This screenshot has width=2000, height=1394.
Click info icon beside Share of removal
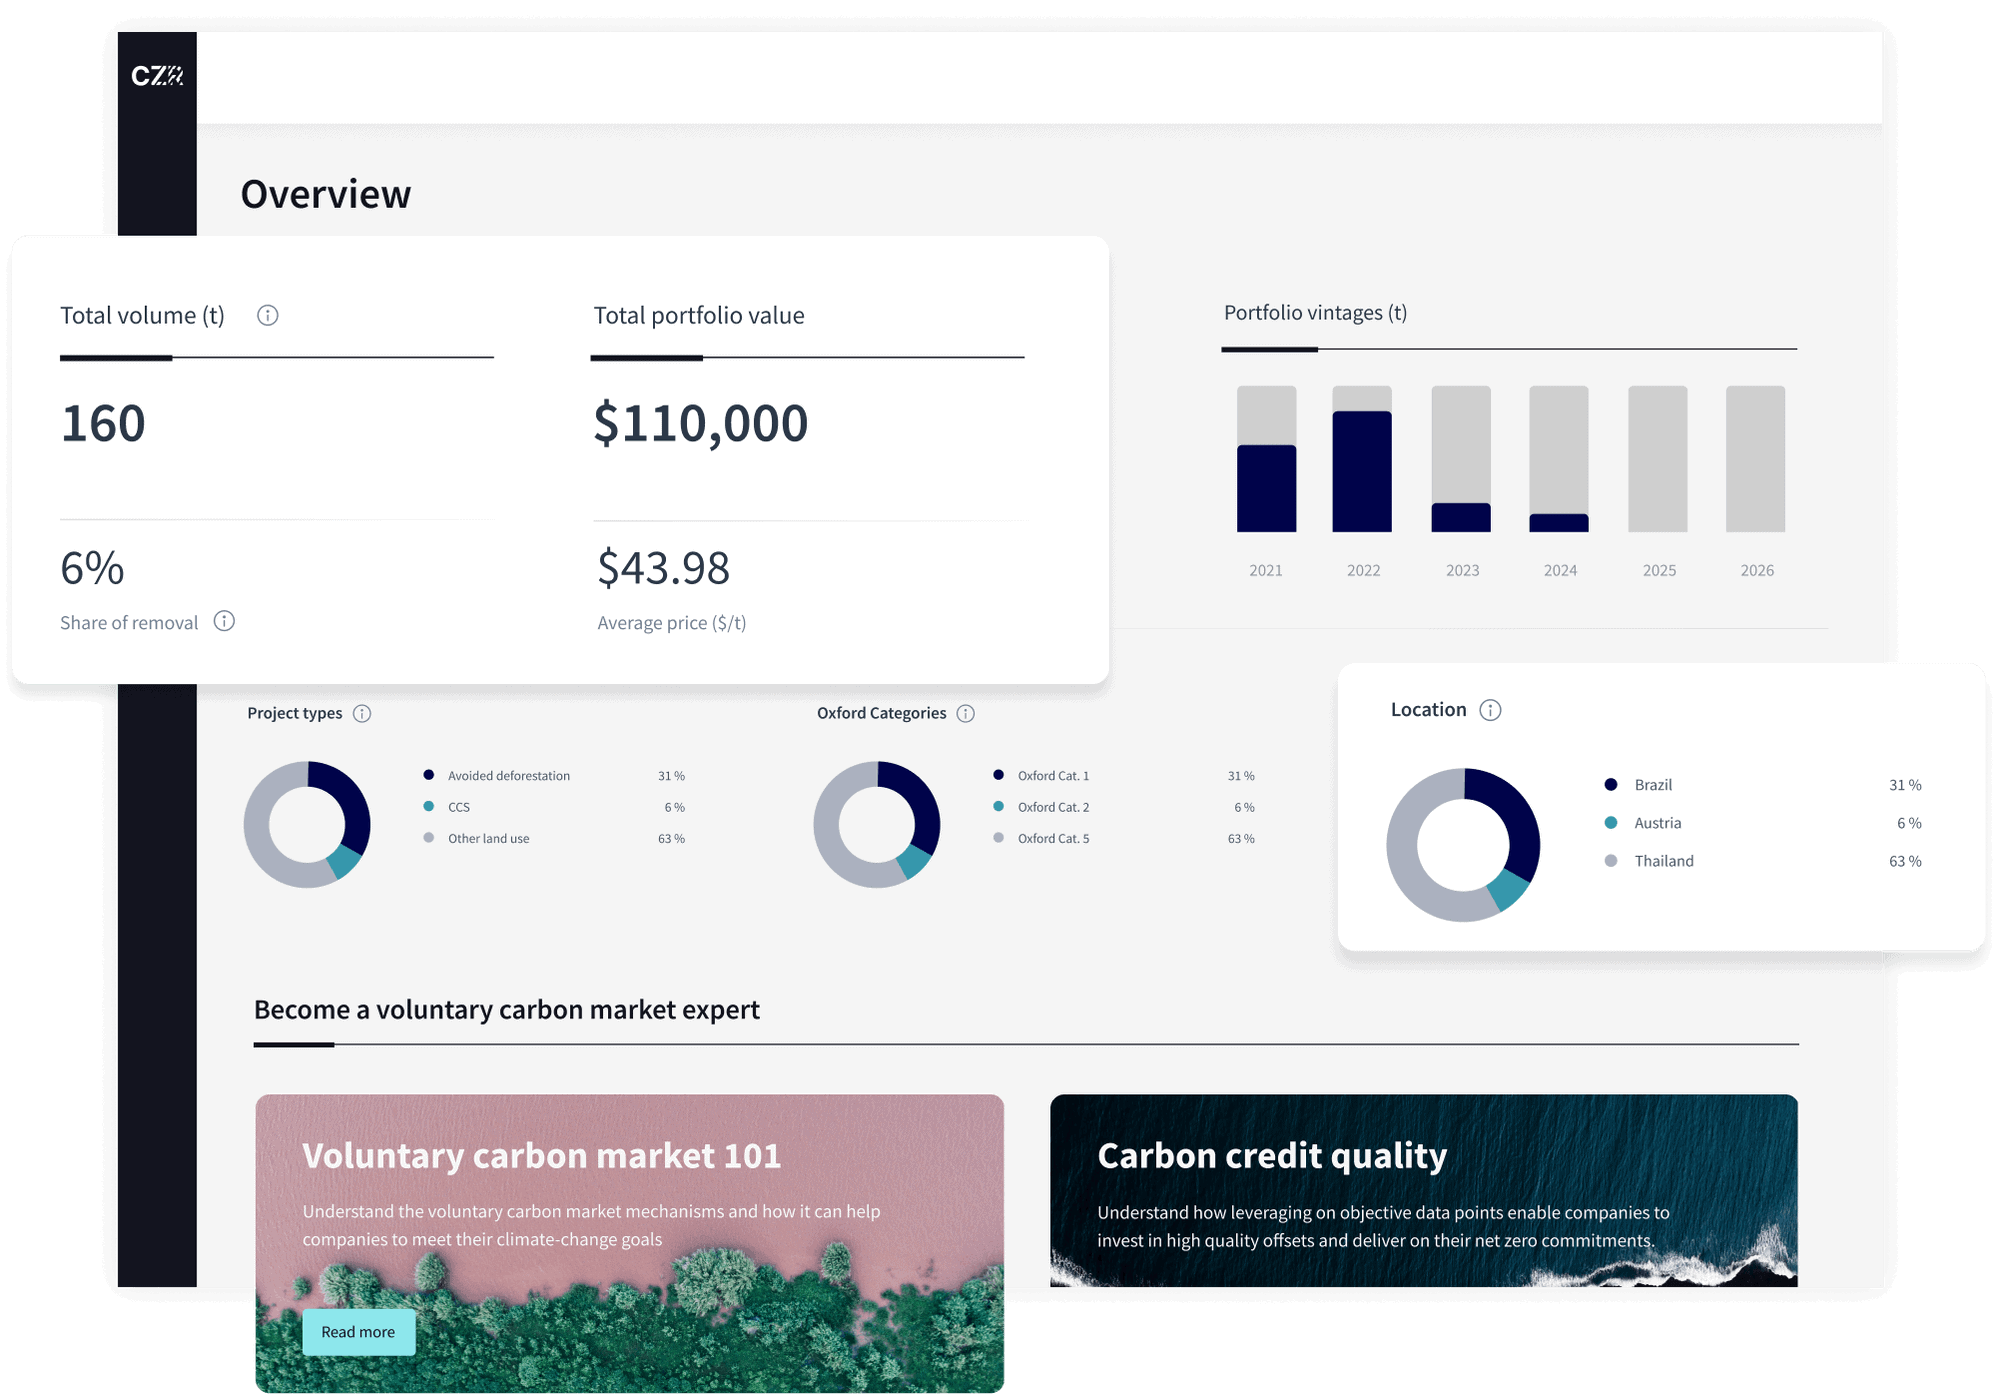click(x=224, y=621)
